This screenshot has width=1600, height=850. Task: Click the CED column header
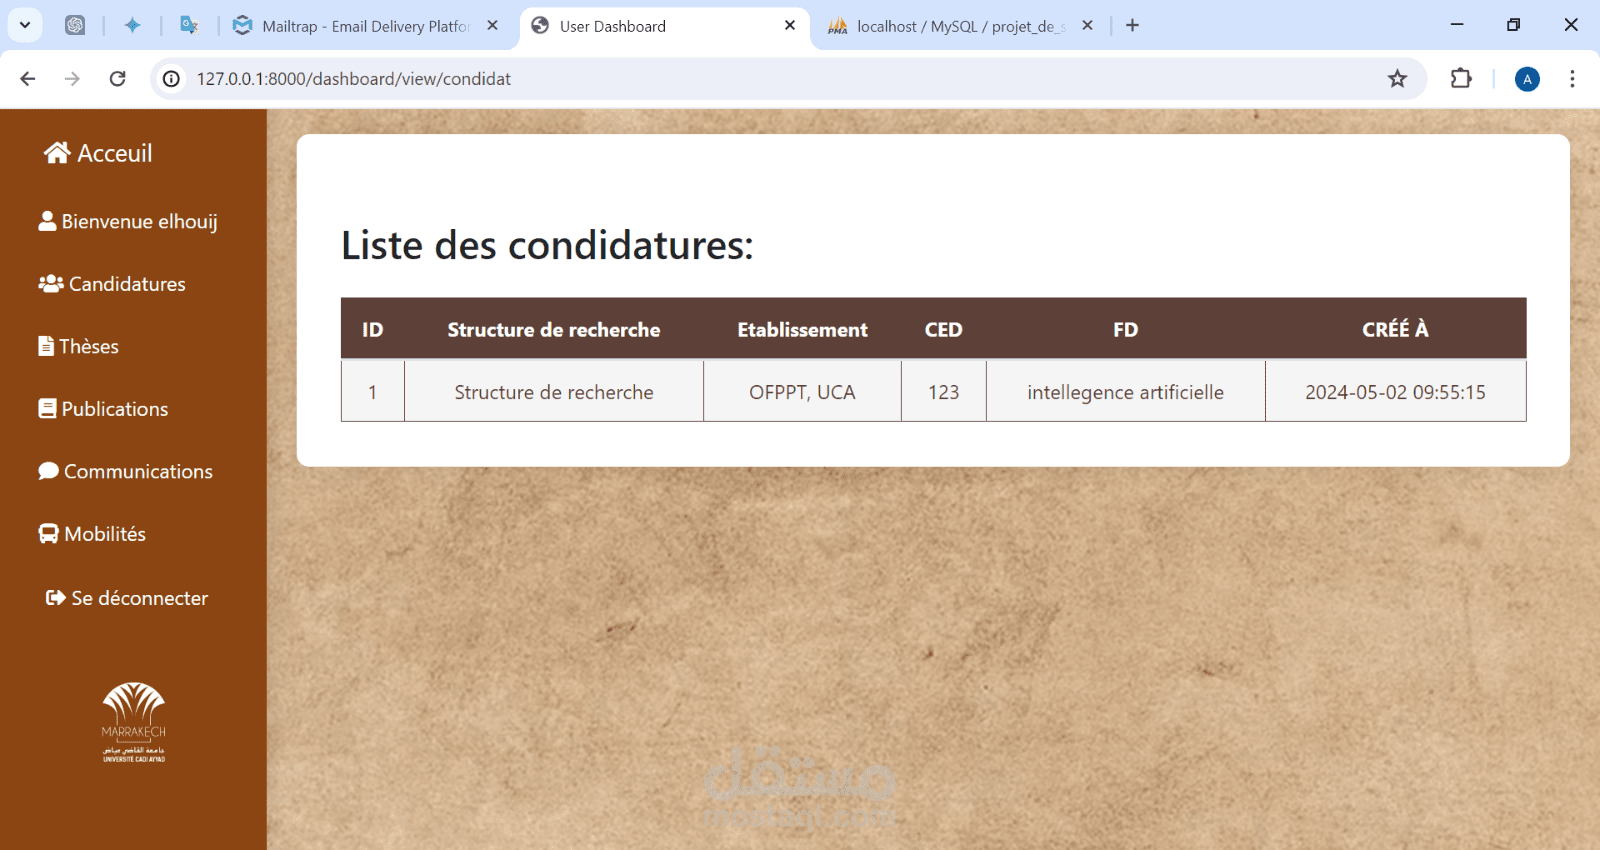[x=944, y=329]
